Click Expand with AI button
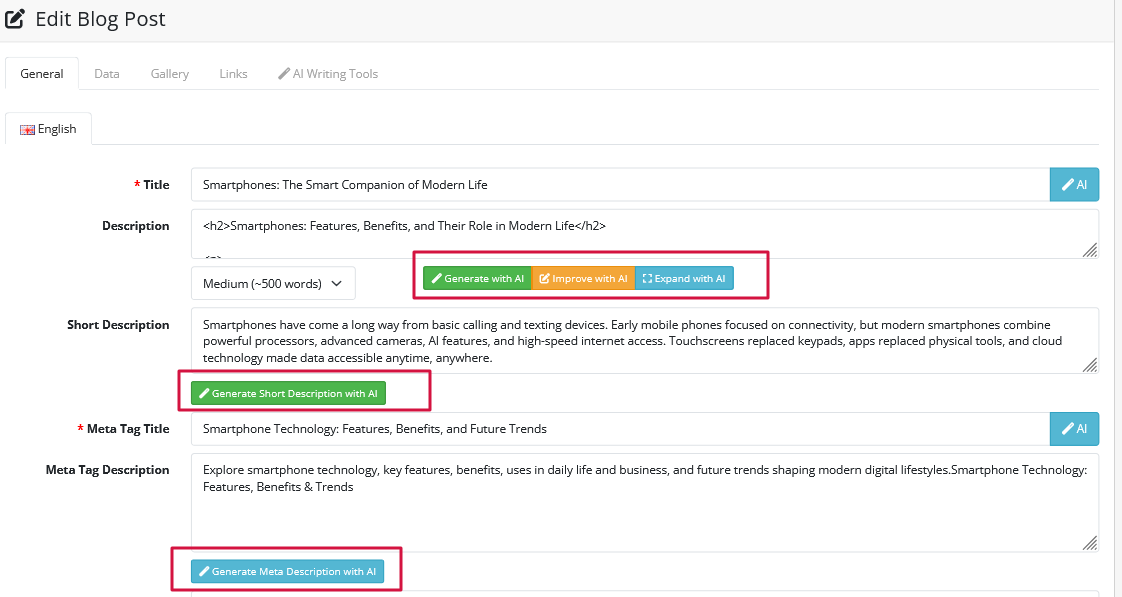The width and height of the screenshot is (1122, 597). pos(684,278)
